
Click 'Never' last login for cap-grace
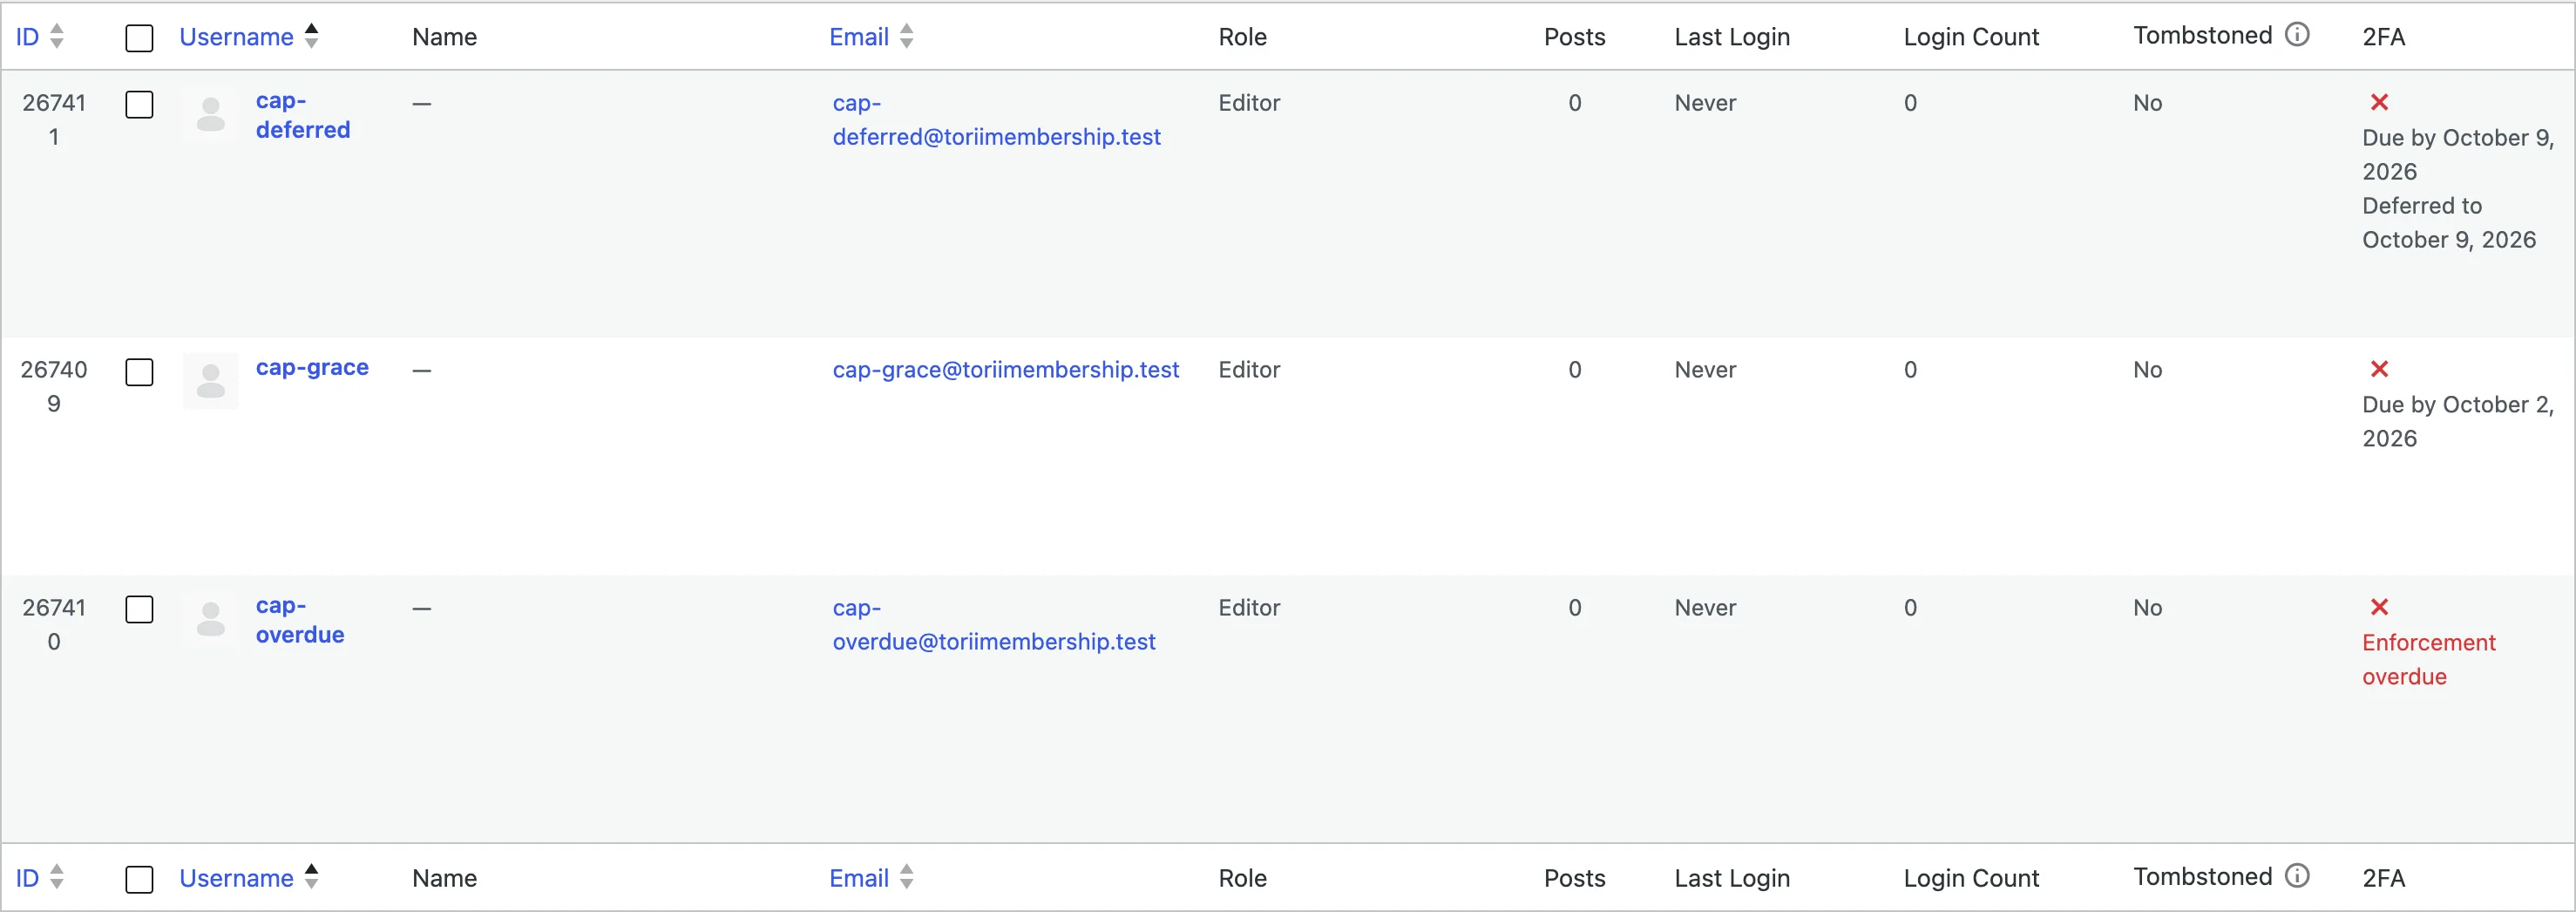coord(1705,370)
